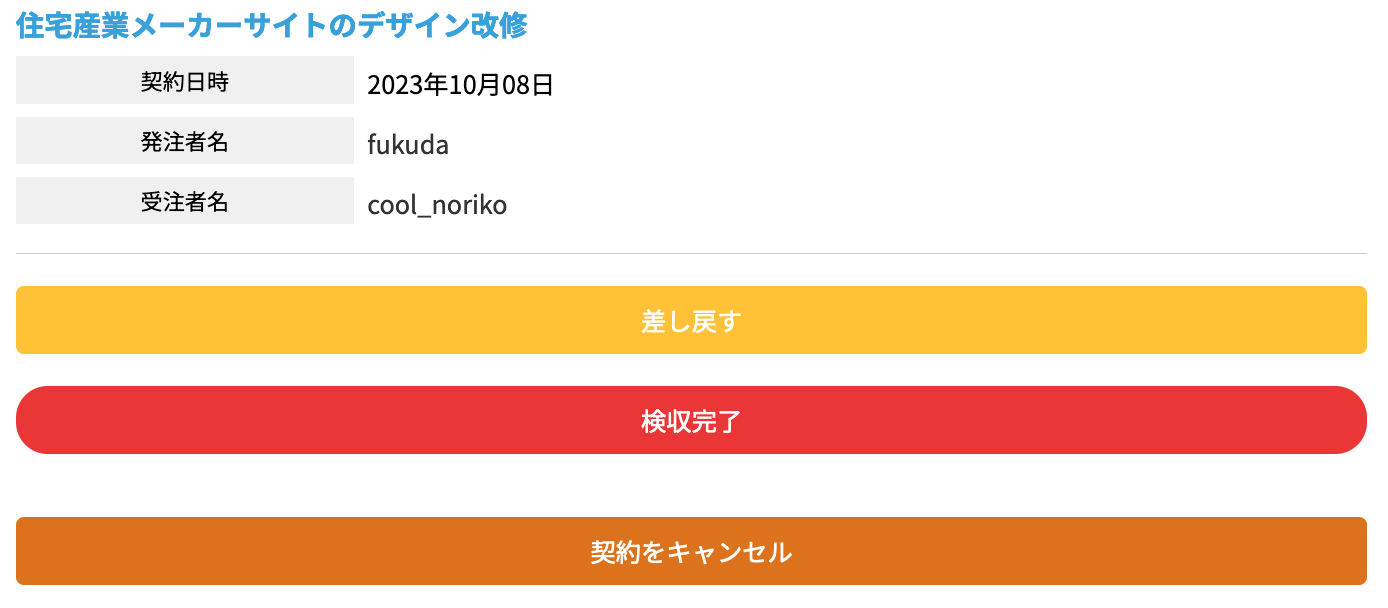Click the date 2023年10月08日
Viewport: 1388px width, 608px height.
460,85
